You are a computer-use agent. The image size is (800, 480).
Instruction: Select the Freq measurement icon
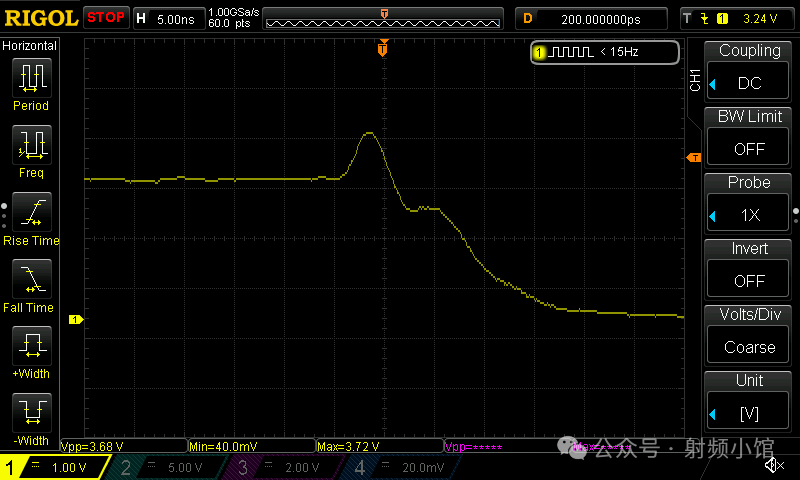(30, 145)
